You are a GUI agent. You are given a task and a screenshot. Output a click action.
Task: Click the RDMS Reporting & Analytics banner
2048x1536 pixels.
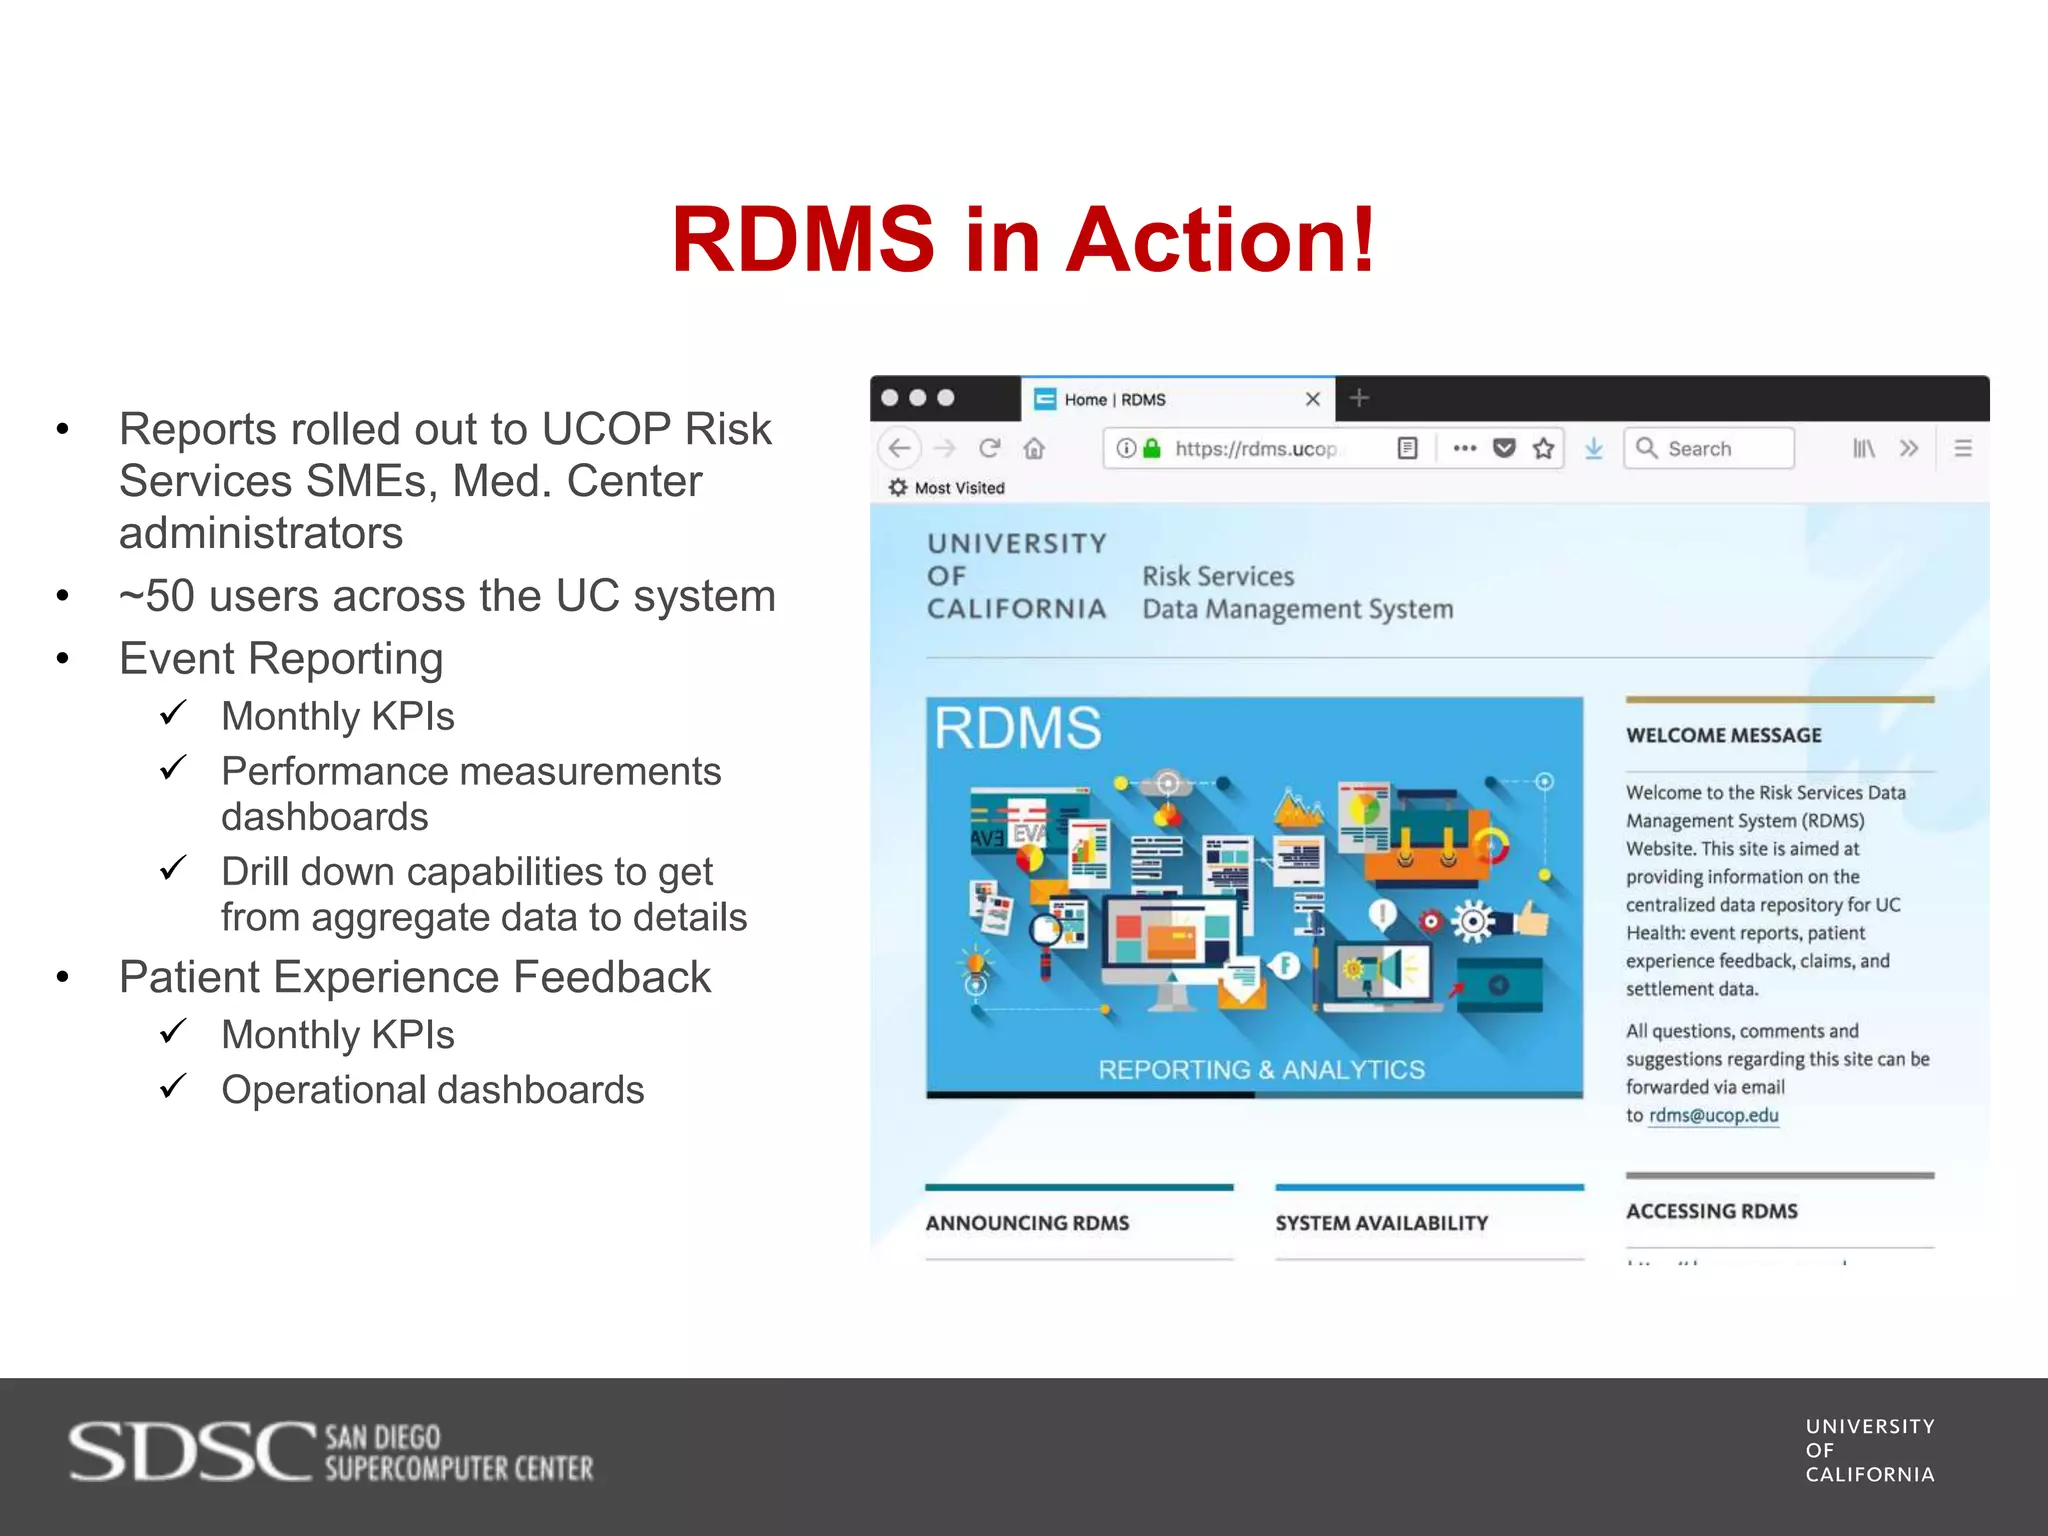1254,897
